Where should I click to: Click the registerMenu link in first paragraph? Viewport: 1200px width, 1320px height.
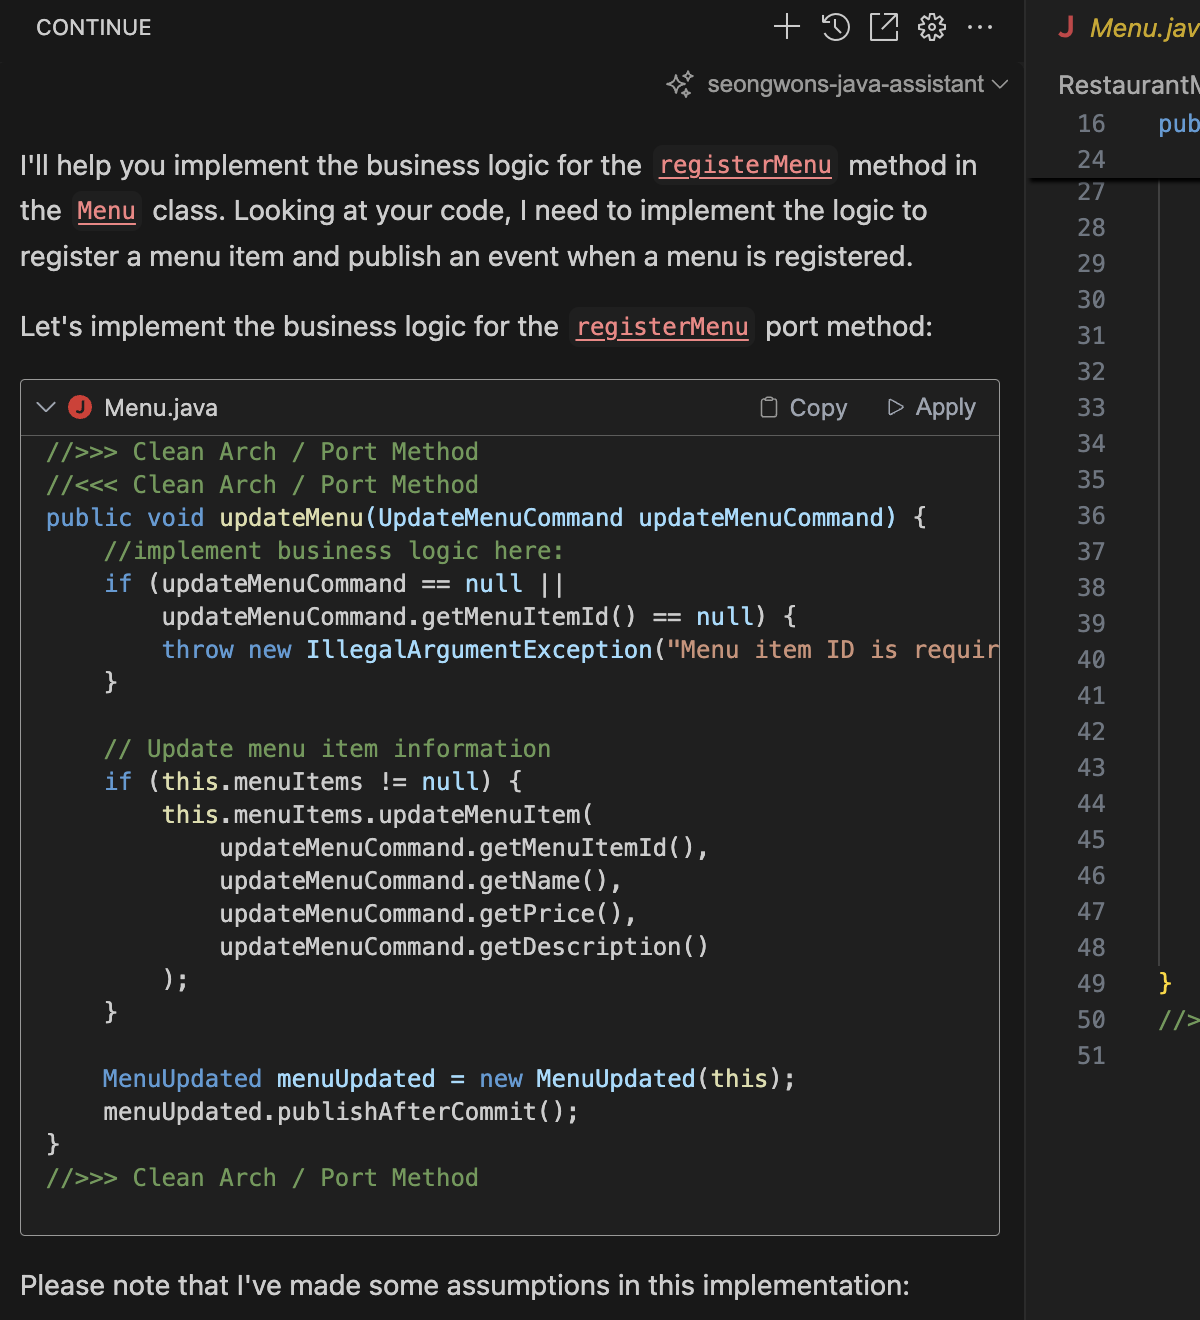(745, 165)
